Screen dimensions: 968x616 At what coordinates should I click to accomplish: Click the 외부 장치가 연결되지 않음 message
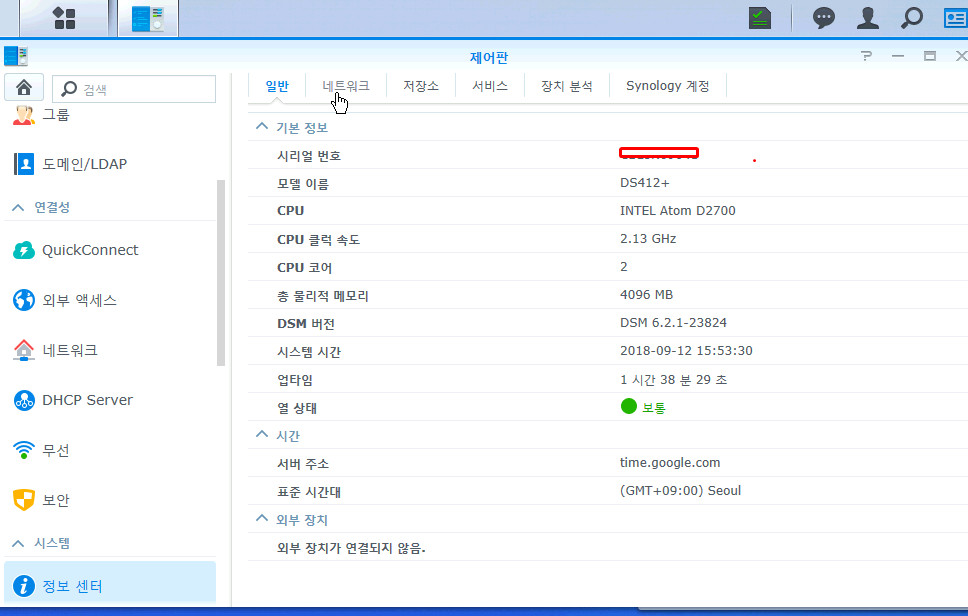point(351,548)
